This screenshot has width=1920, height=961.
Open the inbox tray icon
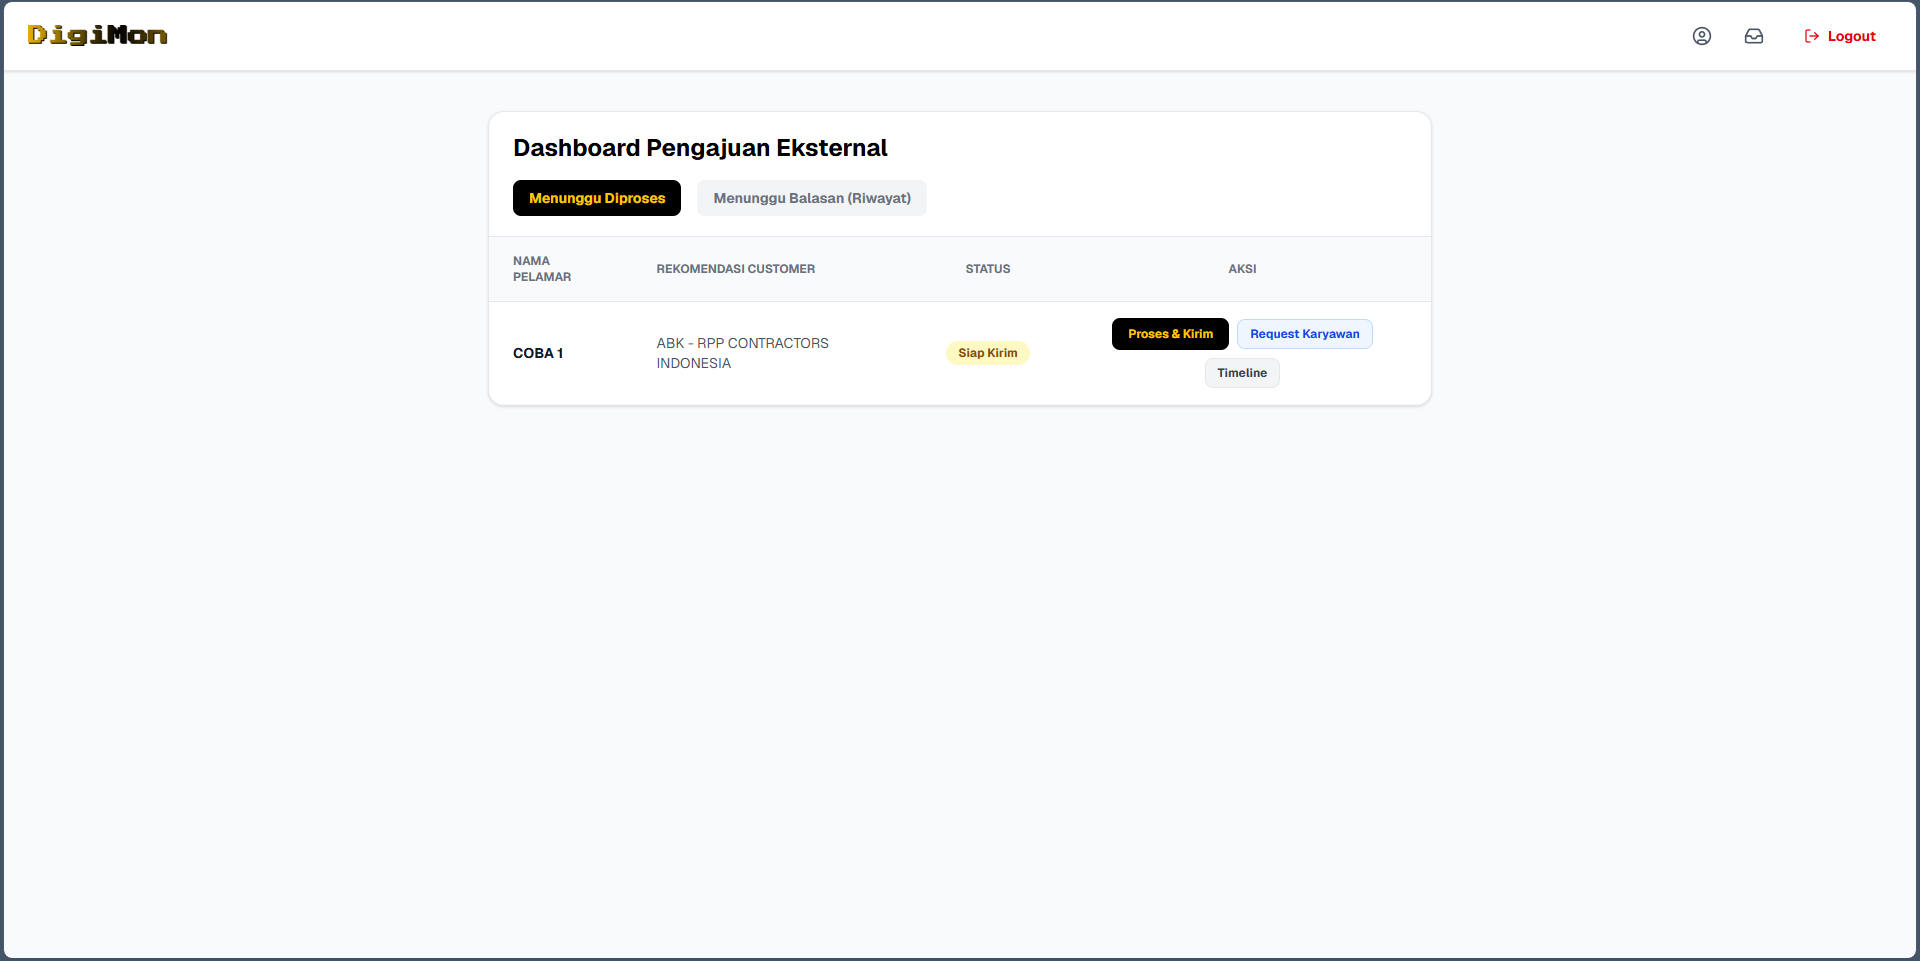(x=1753, y=36)
